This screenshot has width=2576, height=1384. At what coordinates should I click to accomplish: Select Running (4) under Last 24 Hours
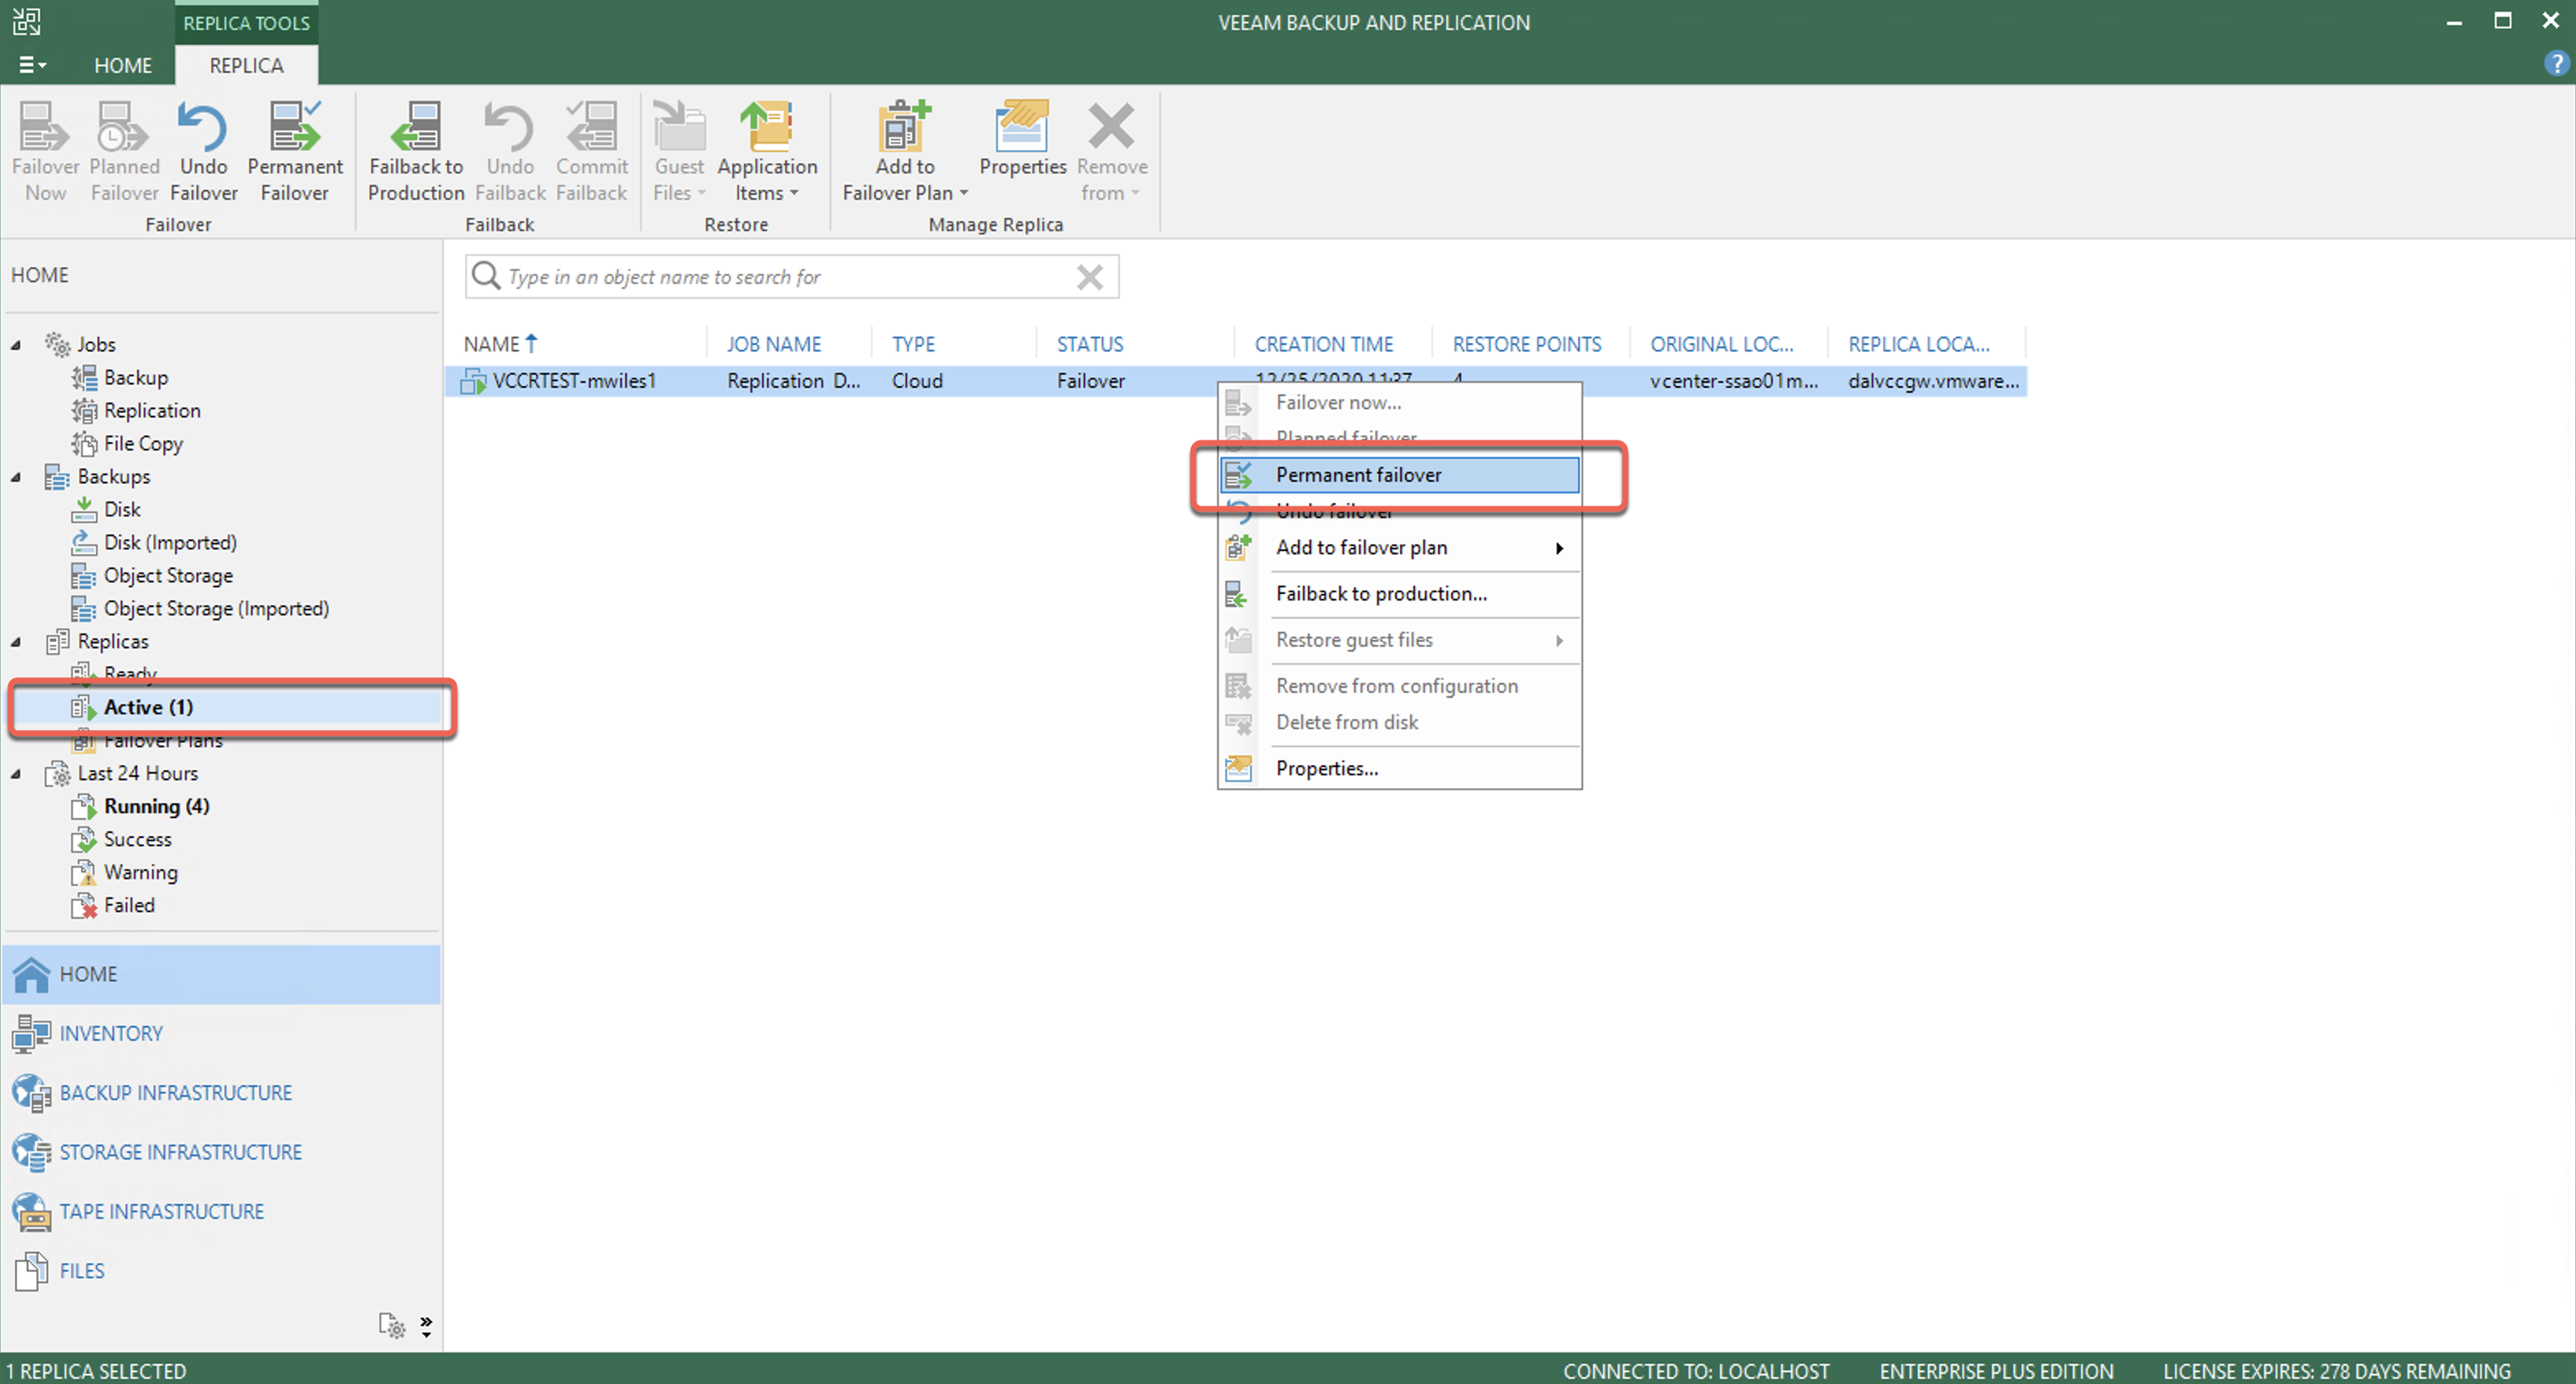pyautogui.click(x=156, y=806)
